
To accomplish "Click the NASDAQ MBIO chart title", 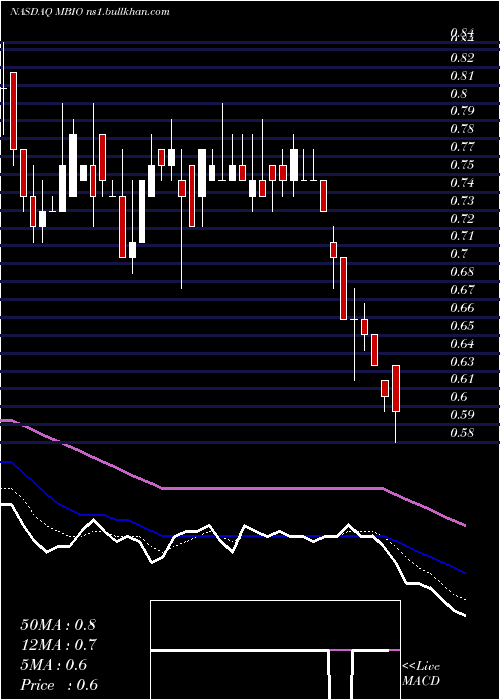I will pyautogui.click(x=89, y=12).
